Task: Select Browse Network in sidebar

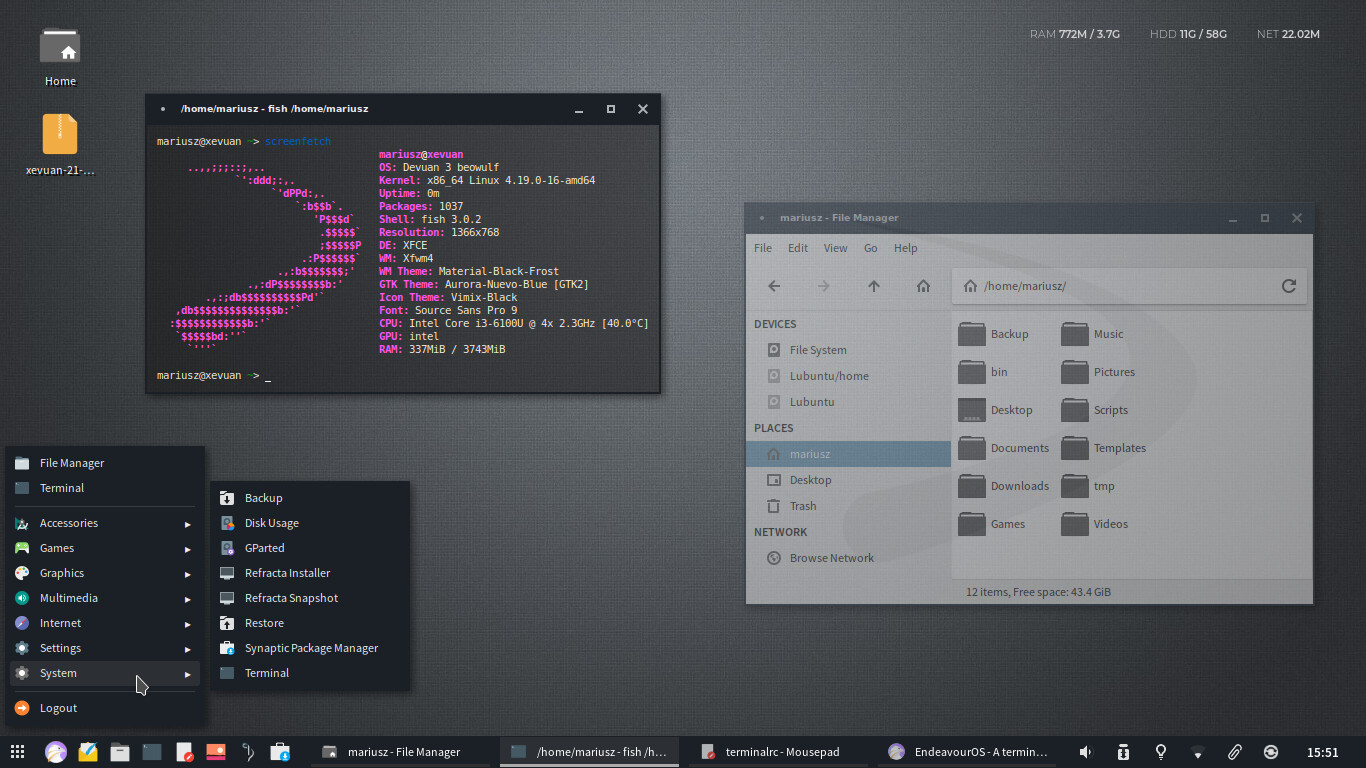Action: click(x=848, y=558)
